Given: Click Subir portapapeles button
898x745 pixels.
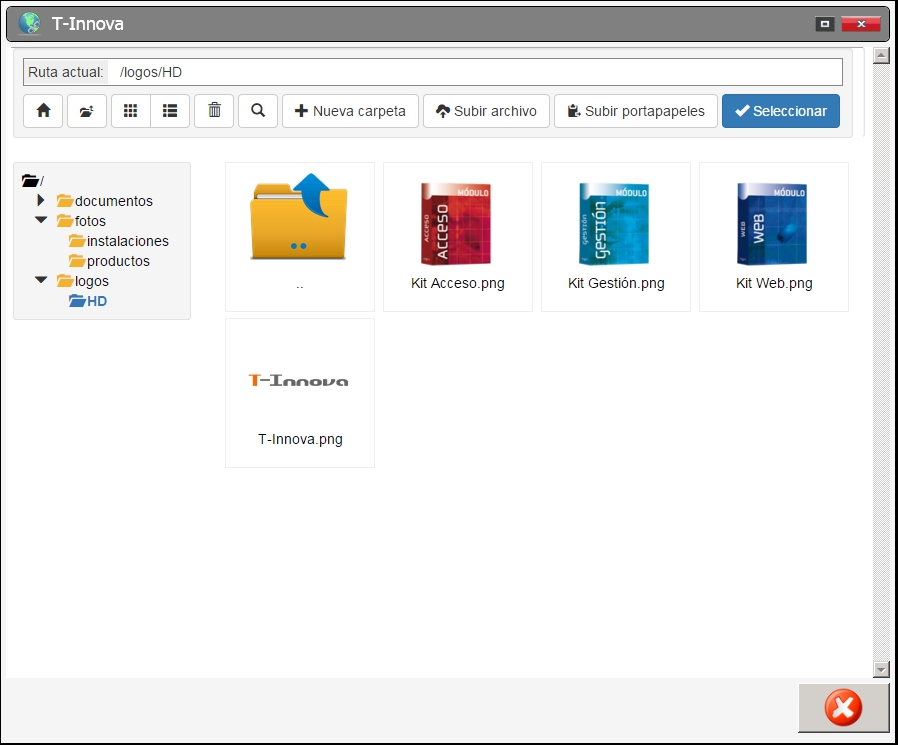Looking at the screenshot, I should (x=636, y=111).
